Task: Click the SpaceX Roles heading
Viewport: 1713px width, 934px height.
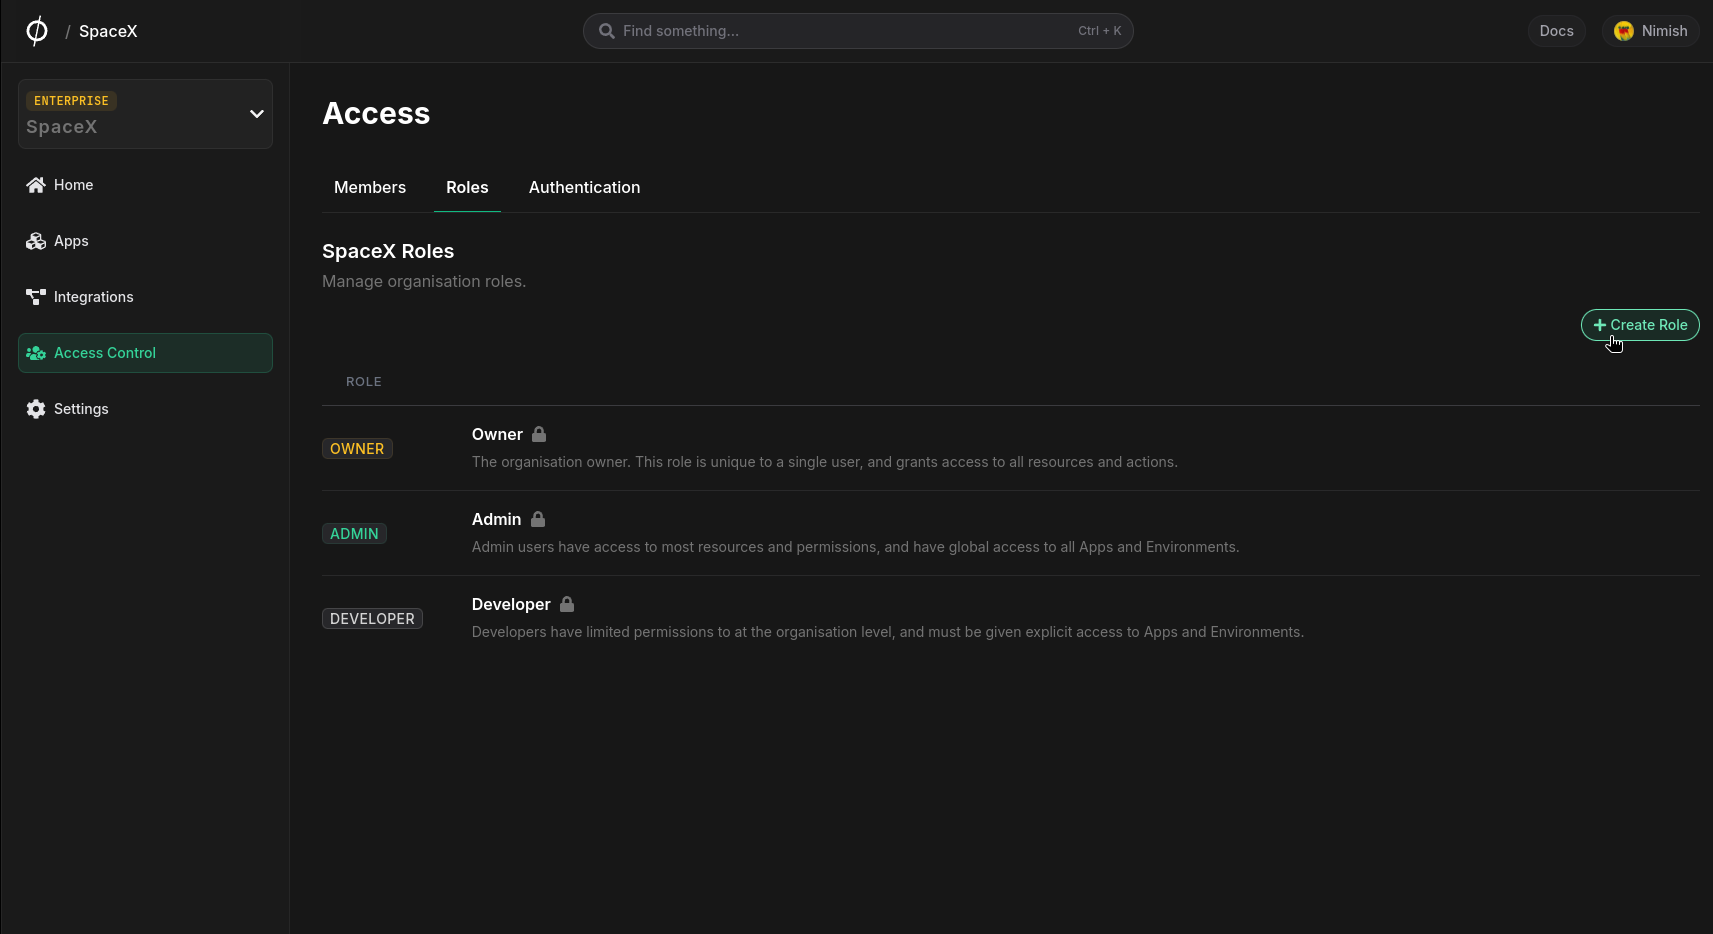Action: (388, 251)
